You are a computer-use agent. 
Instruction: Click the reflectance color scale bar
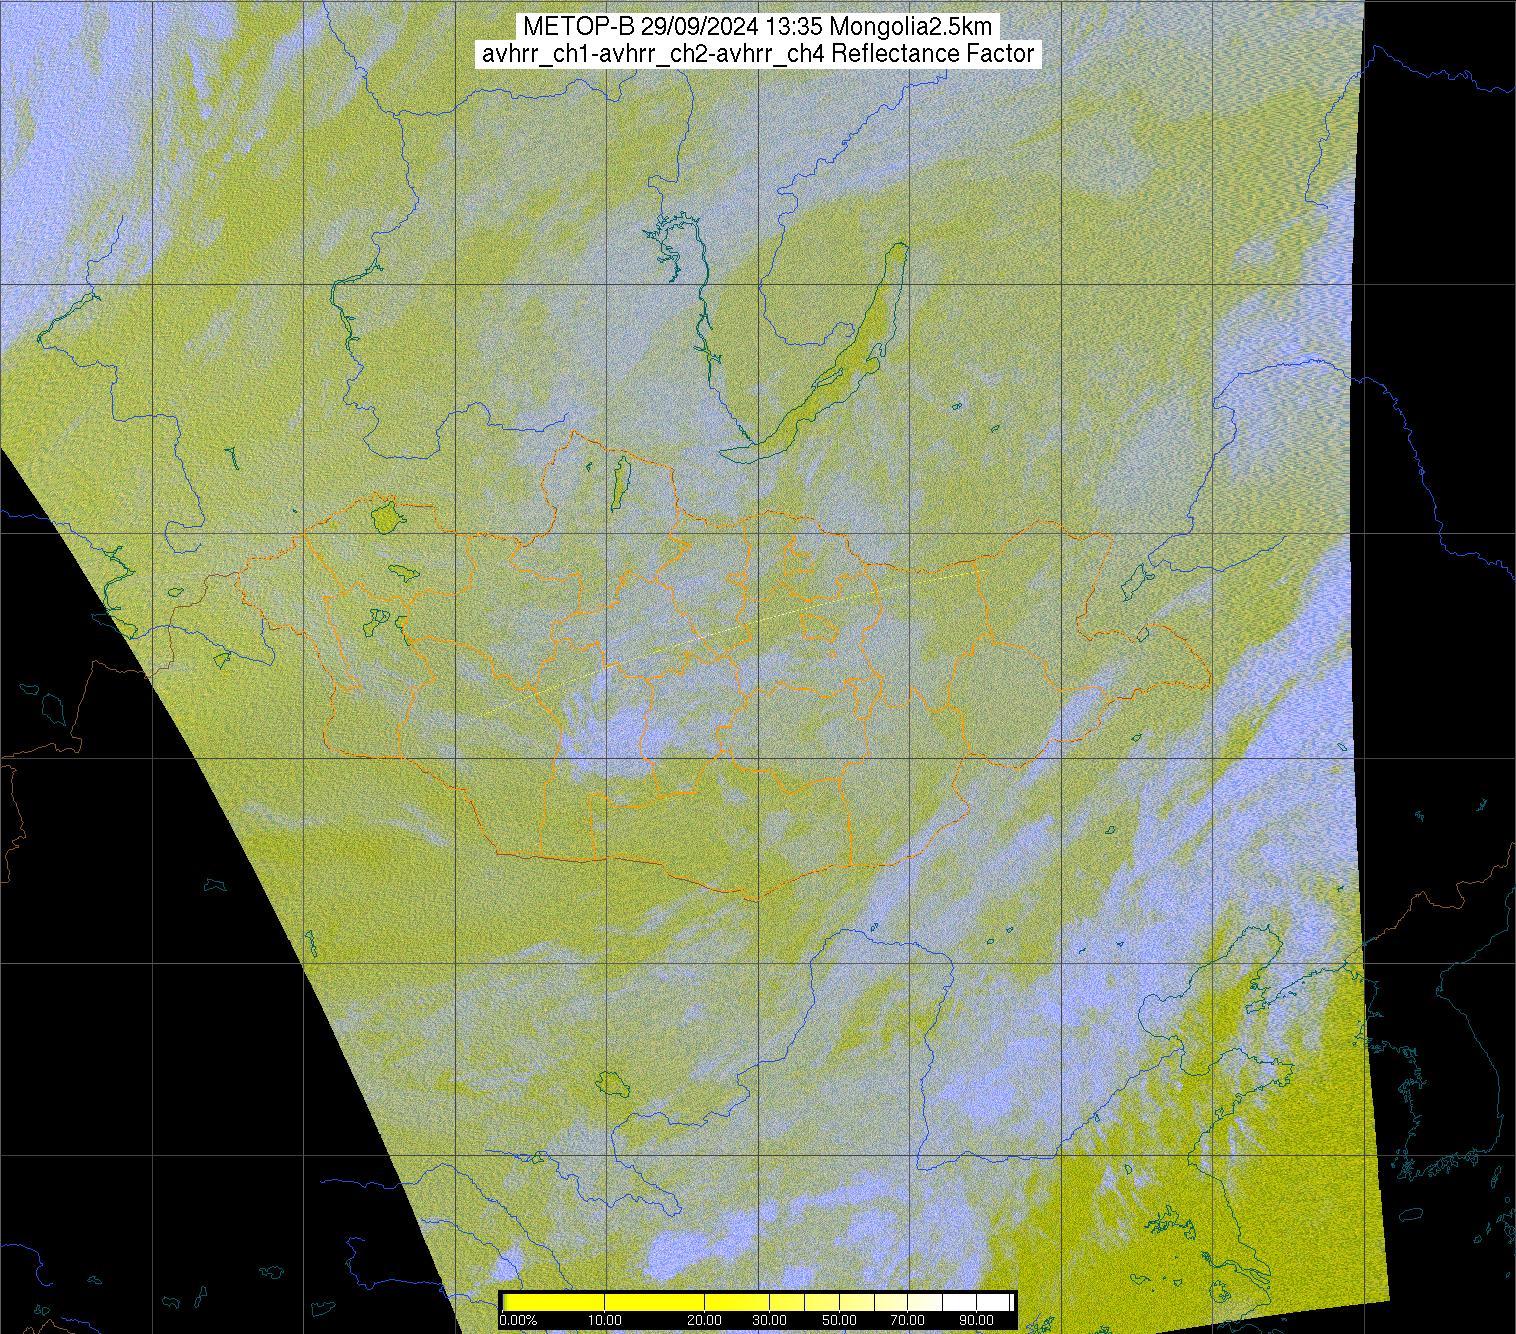click(758, 1301)
